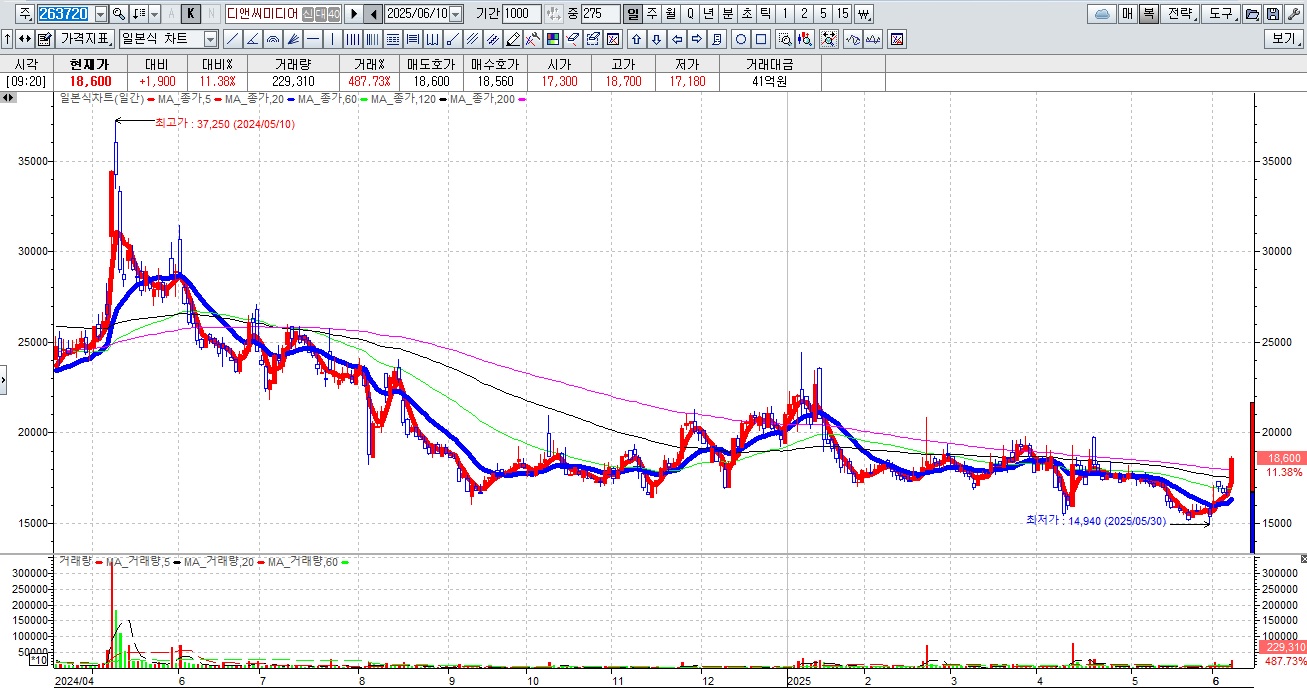The width and height of the screenshot is (1307, 688).
Task: Open the 도구 tools menu
Action: coord(1220,14)
